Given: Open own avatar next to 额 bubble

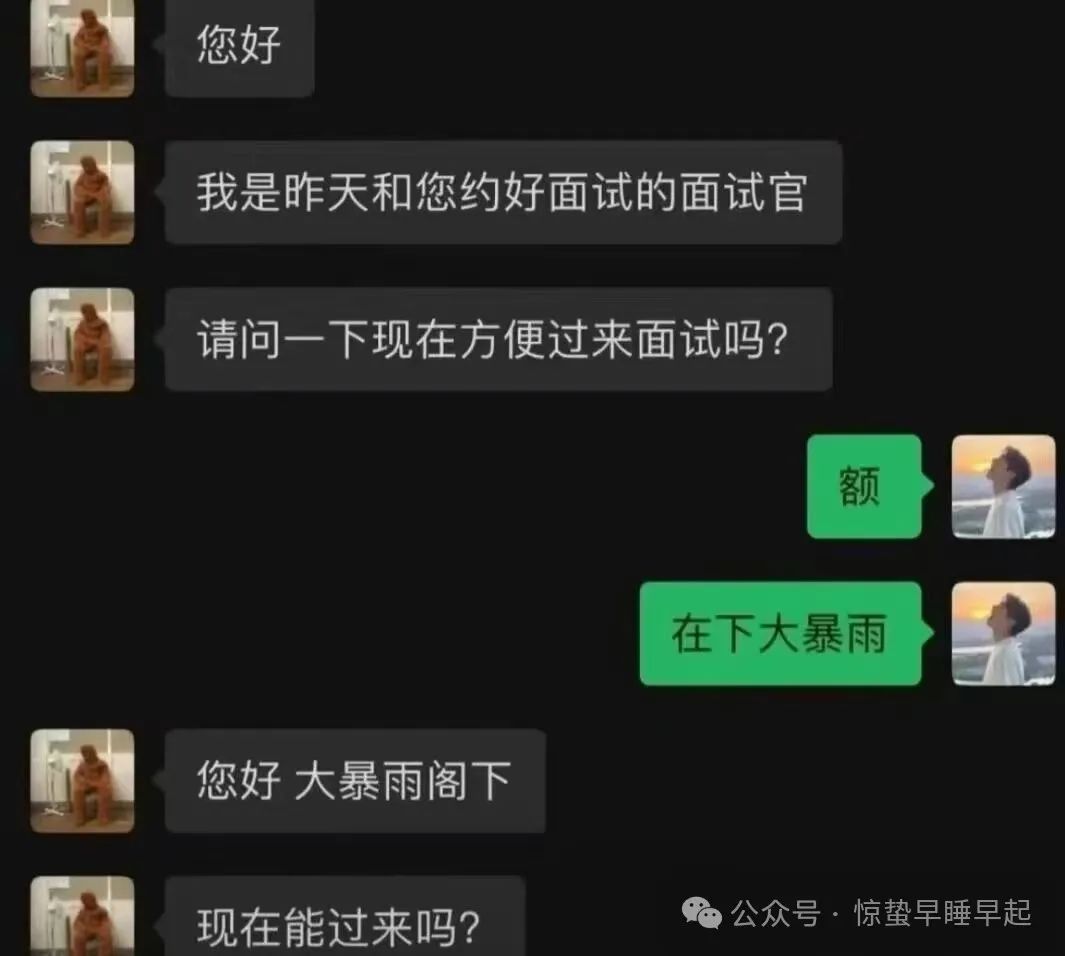Looking at the screenshot, I should click(x=1003, y=487).
